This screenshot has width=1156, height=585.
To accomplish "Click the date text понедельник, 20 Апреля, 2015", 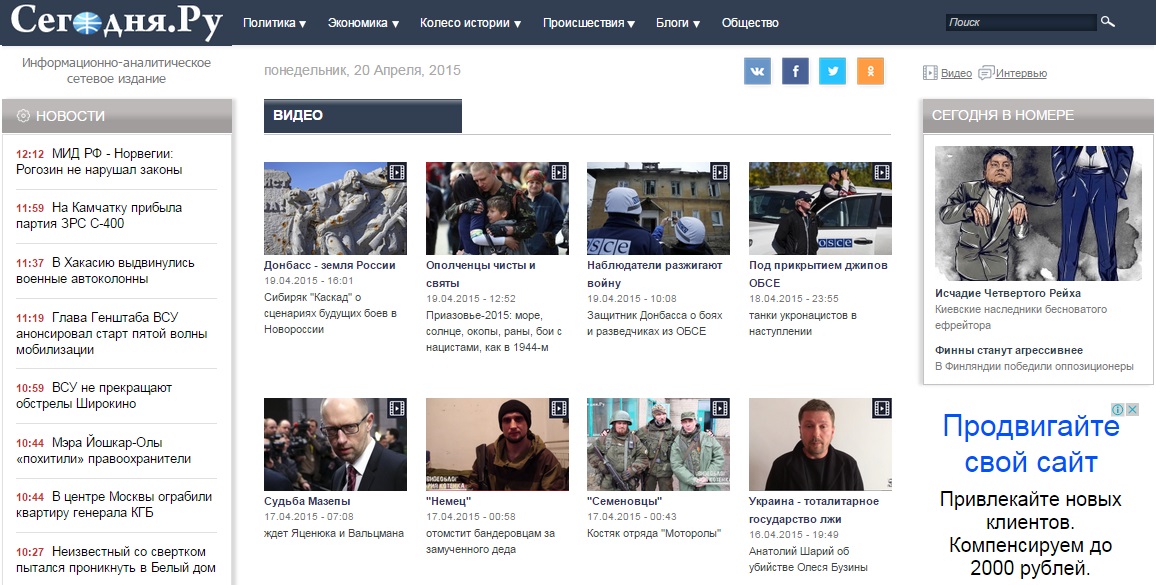I will pyautogui.click(x=362, y=71).
